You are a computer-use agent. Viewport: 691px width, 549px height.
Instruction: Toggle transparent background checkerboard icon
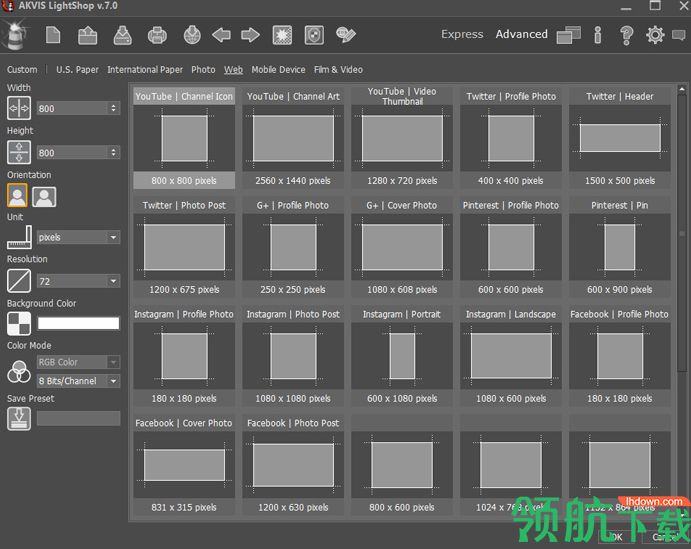19,324
